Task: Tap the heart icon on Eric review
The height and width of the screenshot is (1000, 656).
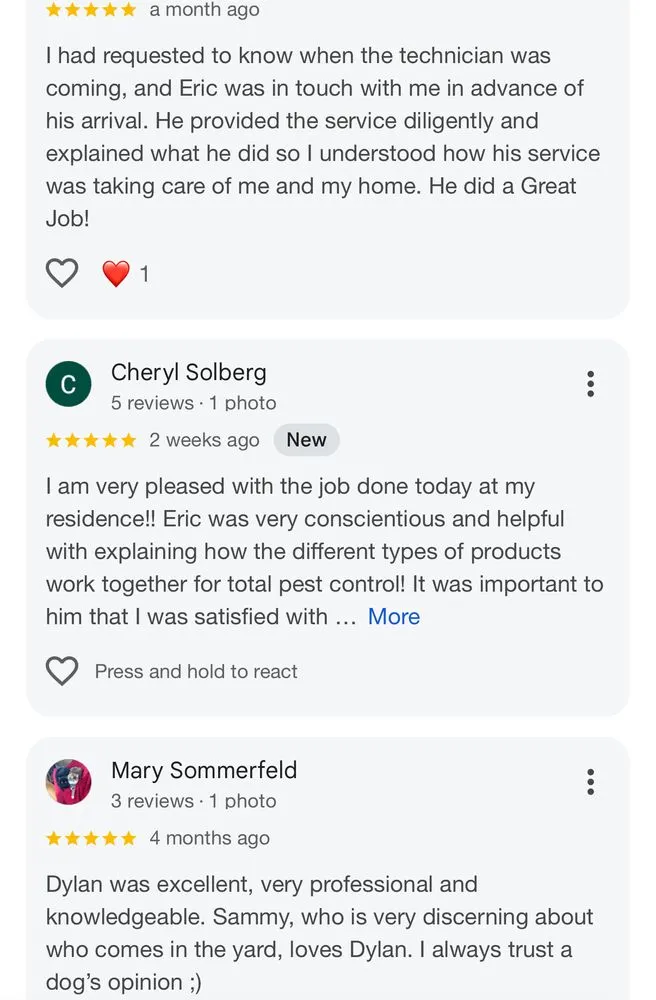Action: (x=62, y=273)
